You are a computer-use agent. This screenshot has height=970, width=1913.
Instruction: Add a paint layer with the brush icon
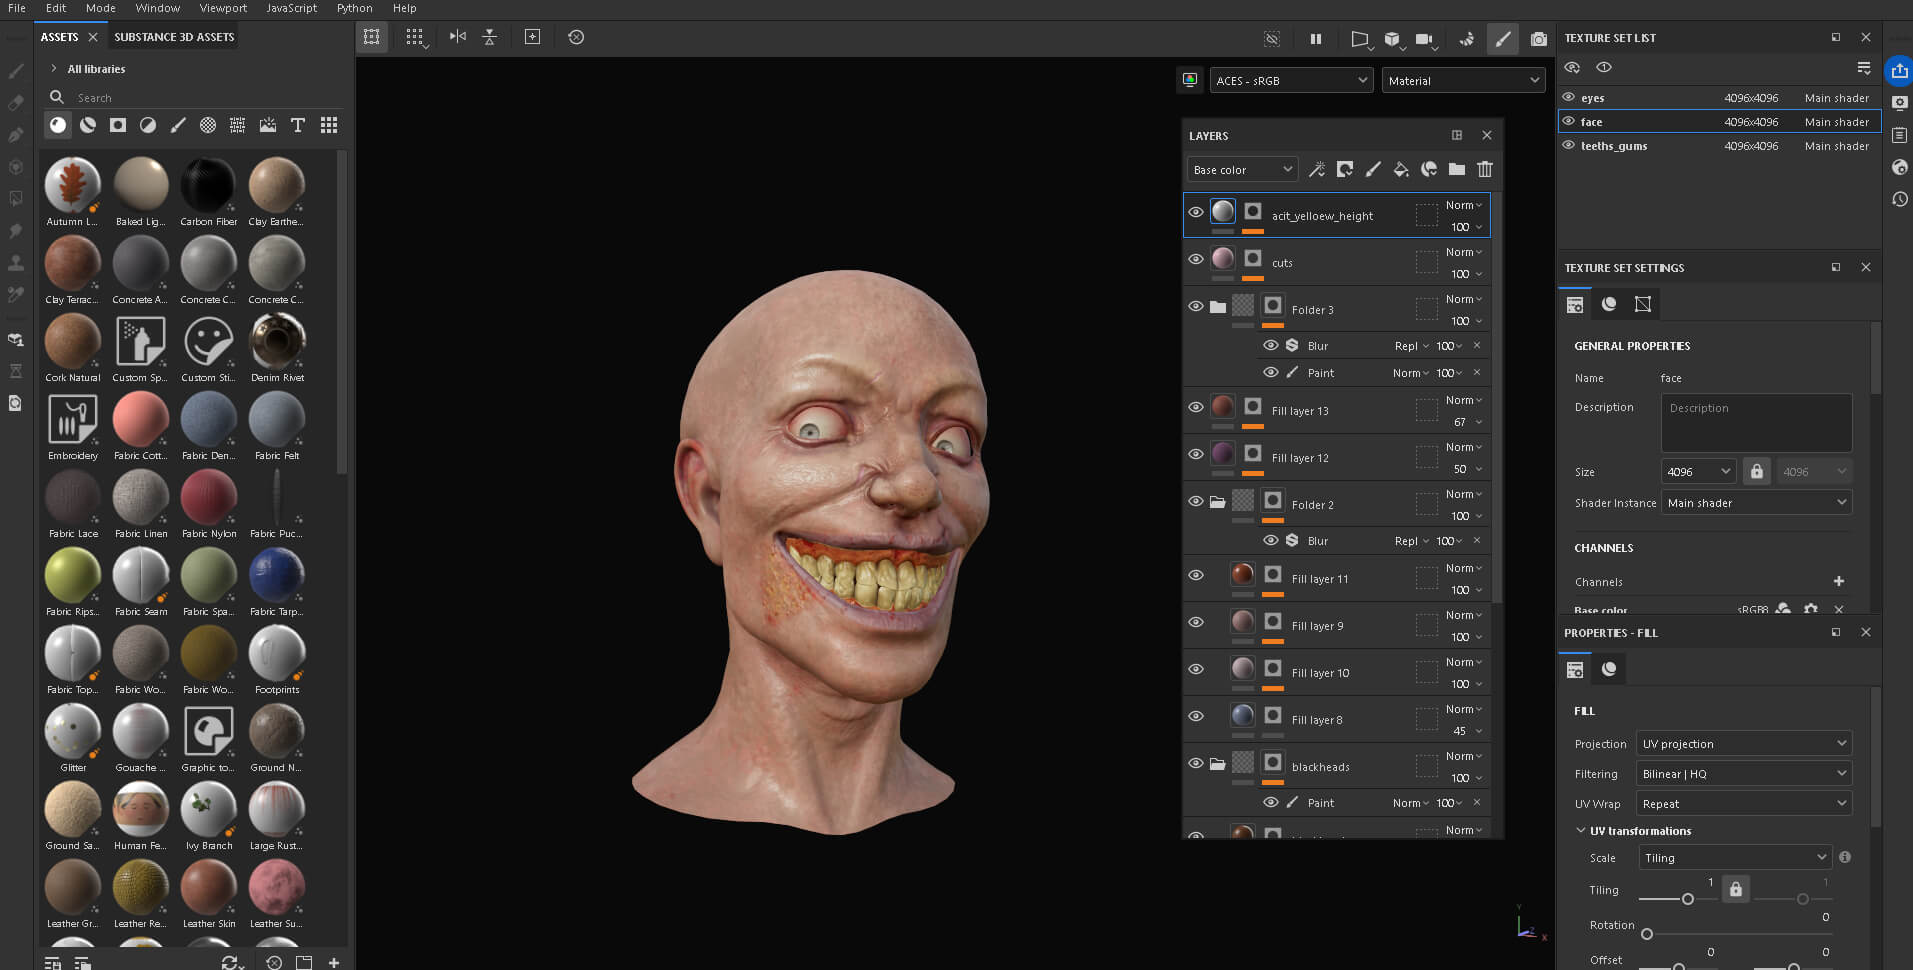(x=1373, y=169)
